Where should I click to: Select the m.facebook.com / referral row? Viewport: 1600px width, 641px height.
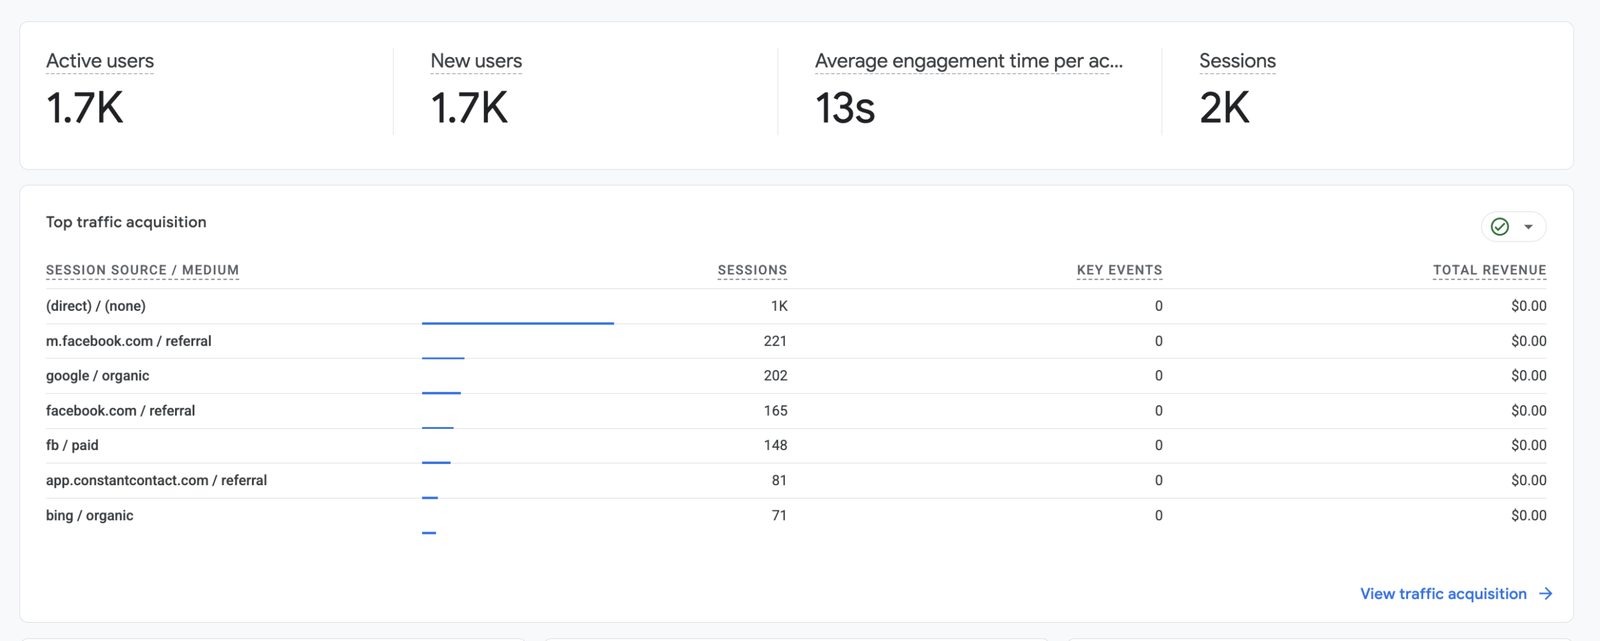796,341
